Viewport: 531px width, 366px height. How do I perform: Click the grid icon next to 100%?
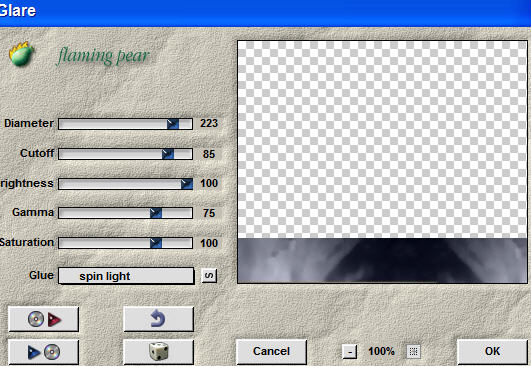click(413, 352)
